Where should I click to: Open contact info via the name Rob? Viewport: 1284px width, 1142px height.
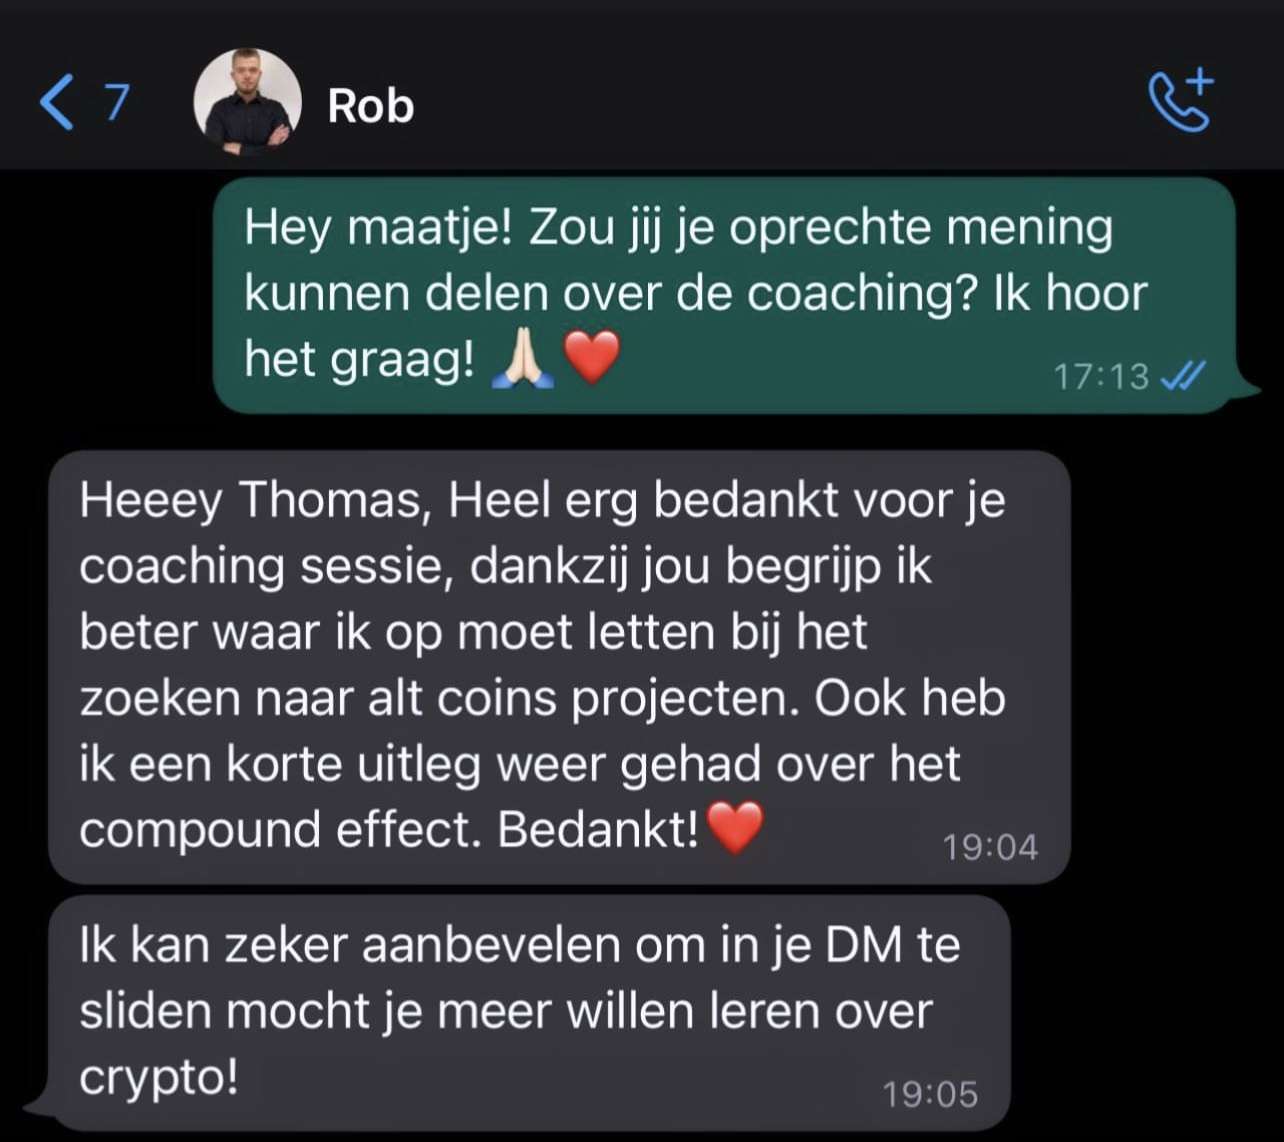click(370, 105)
